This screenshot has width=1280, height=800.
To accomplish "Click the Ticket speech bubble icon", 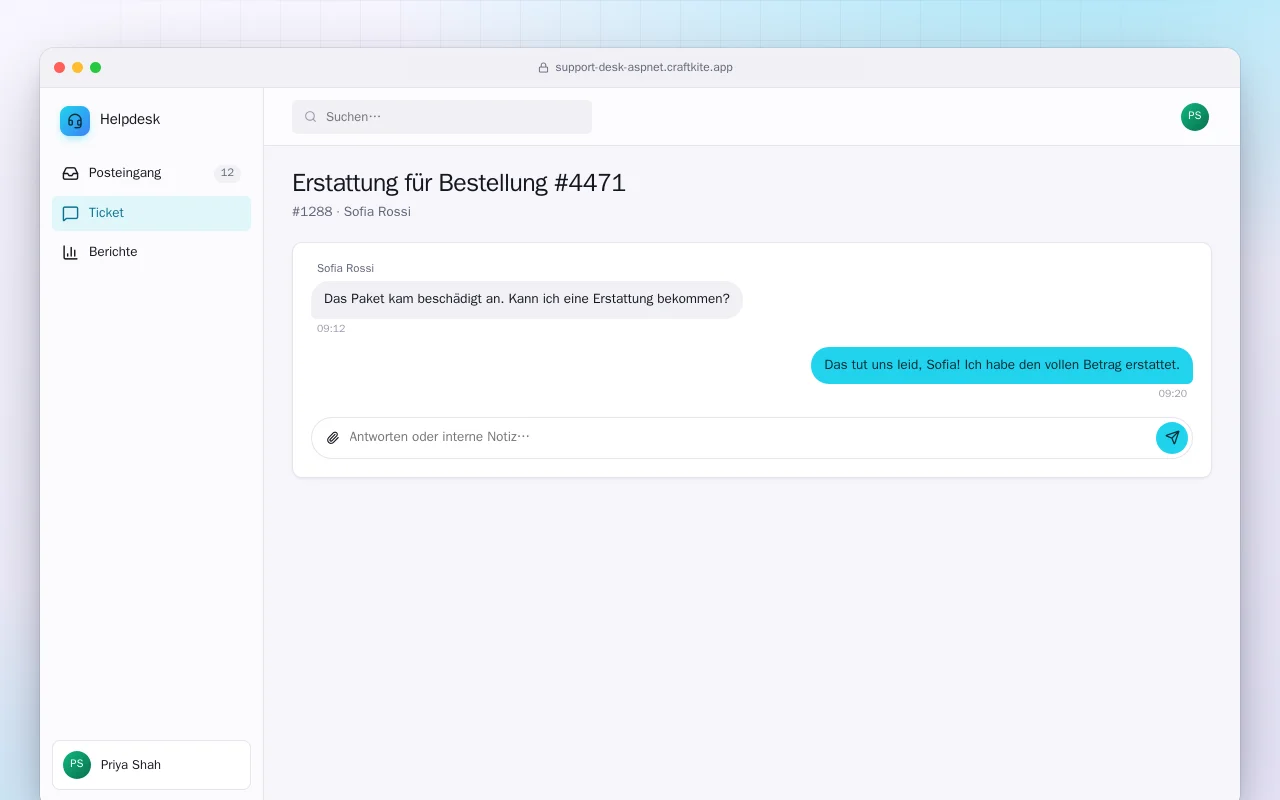I will click(x=70, y=213).
